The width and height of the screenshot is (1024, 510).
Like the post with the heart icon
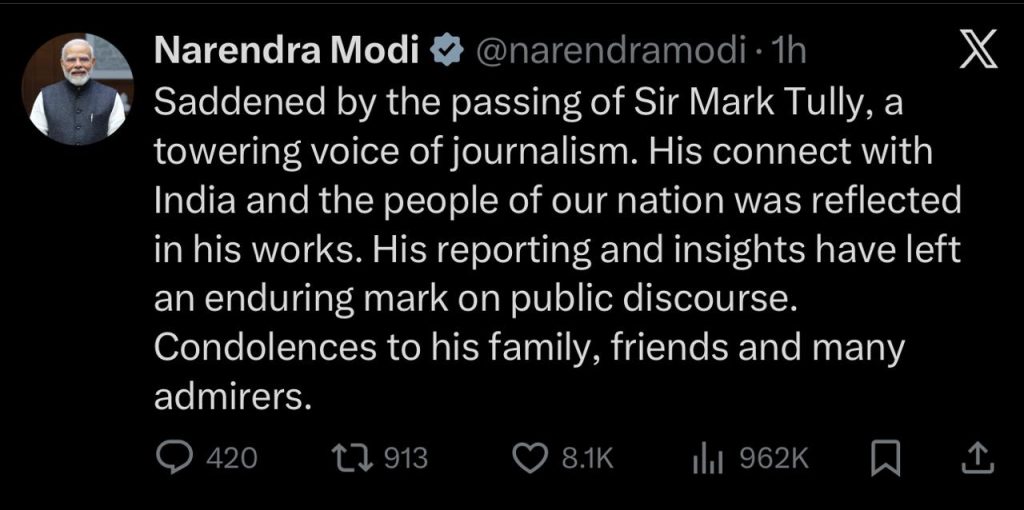pos(527,458)
